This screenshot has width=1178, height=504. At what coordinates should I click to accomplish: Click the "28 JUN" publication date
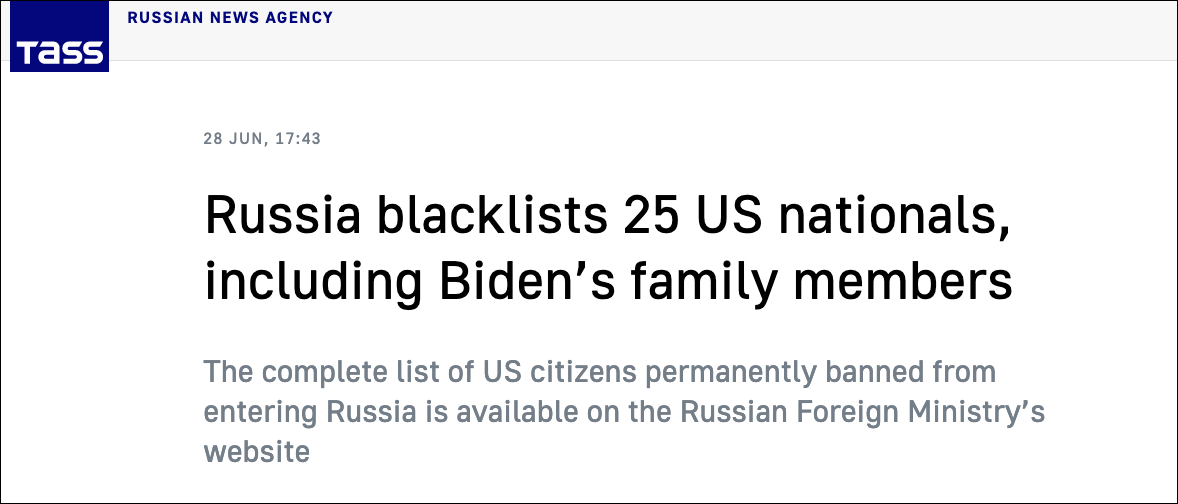232,138
